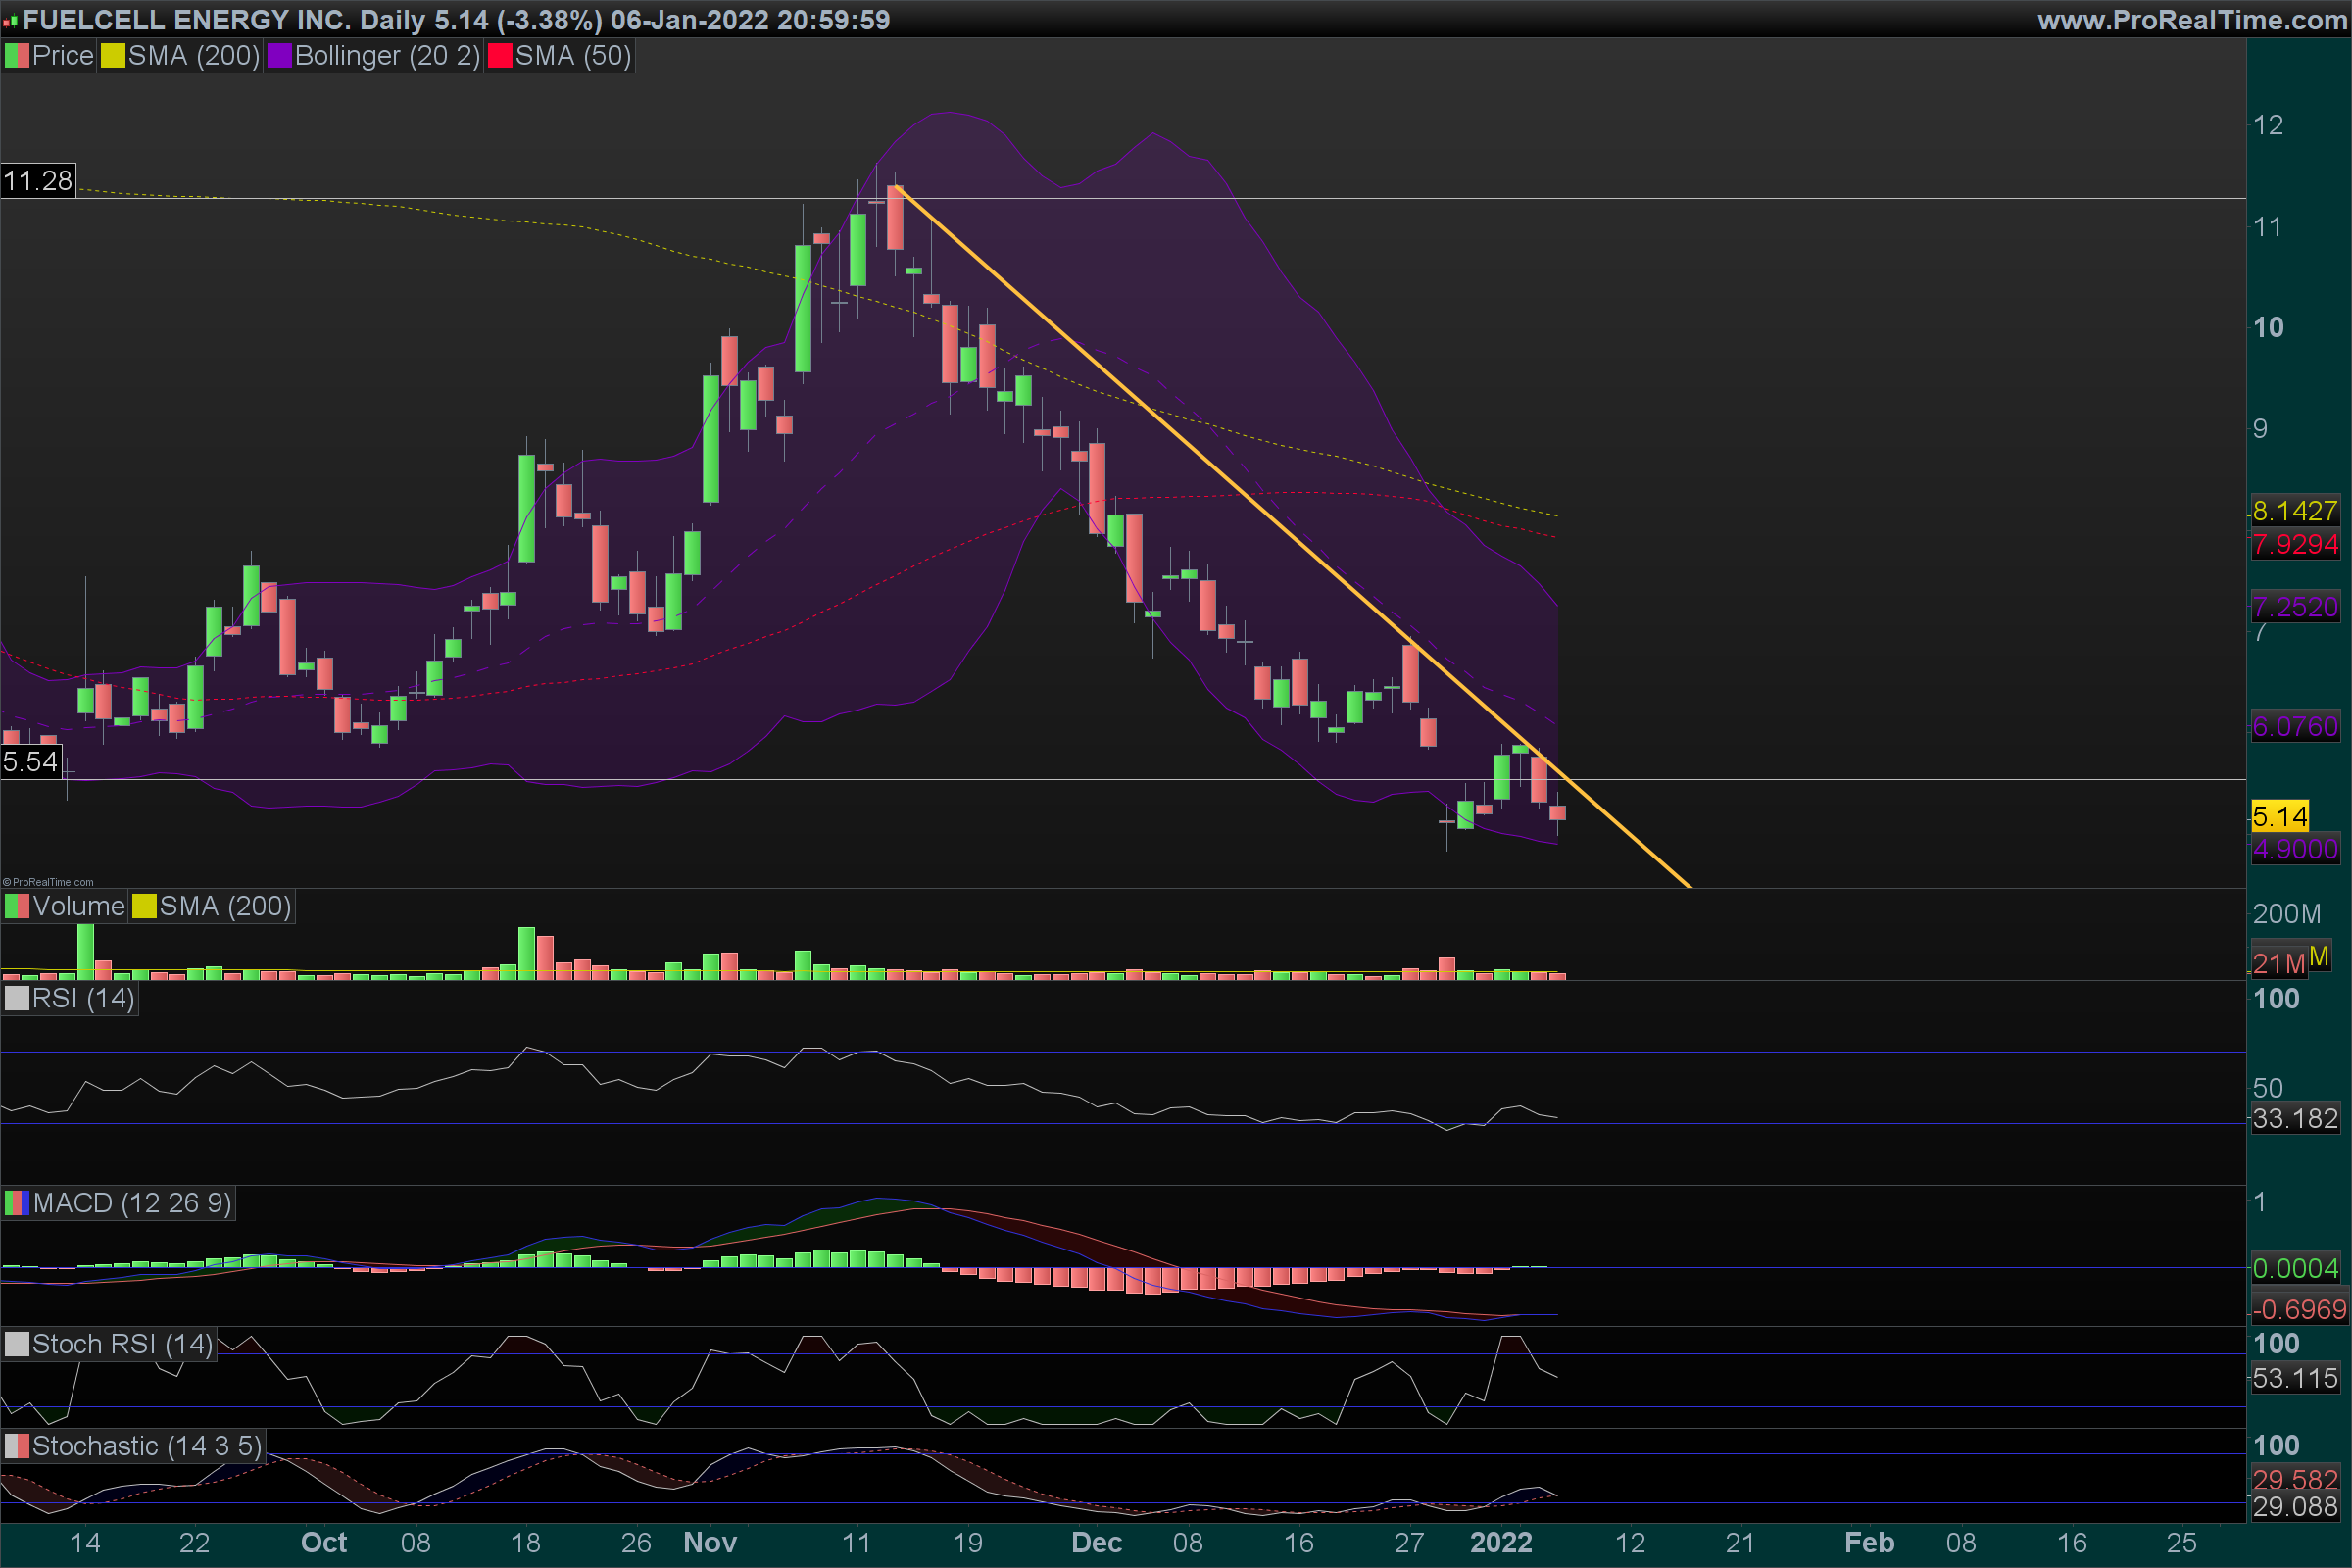The height and width of the screenshot is (1568, 2352).
Task: Select the 11.28 horizontal line label
Action: coord(38,181)
